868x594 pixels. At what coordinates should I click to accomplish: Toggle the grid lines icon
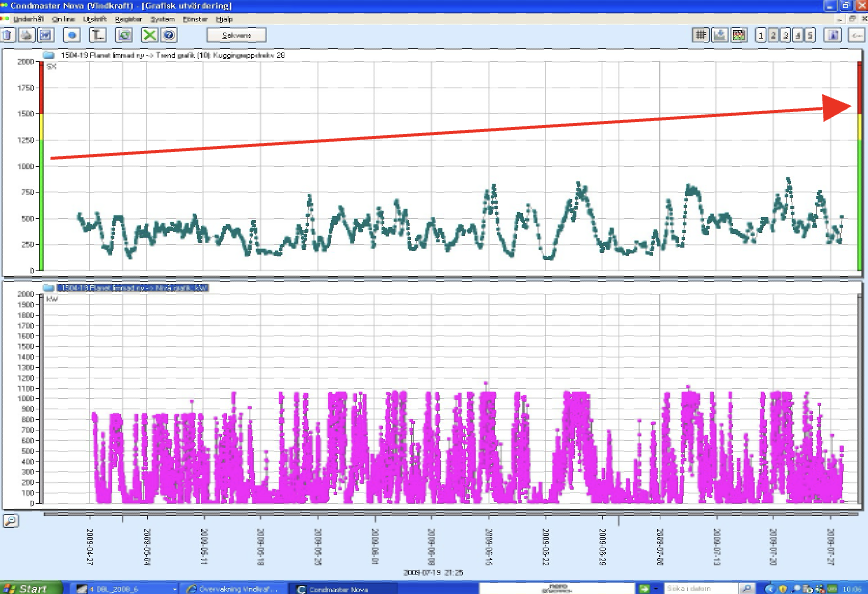click(x=701, y=35)
